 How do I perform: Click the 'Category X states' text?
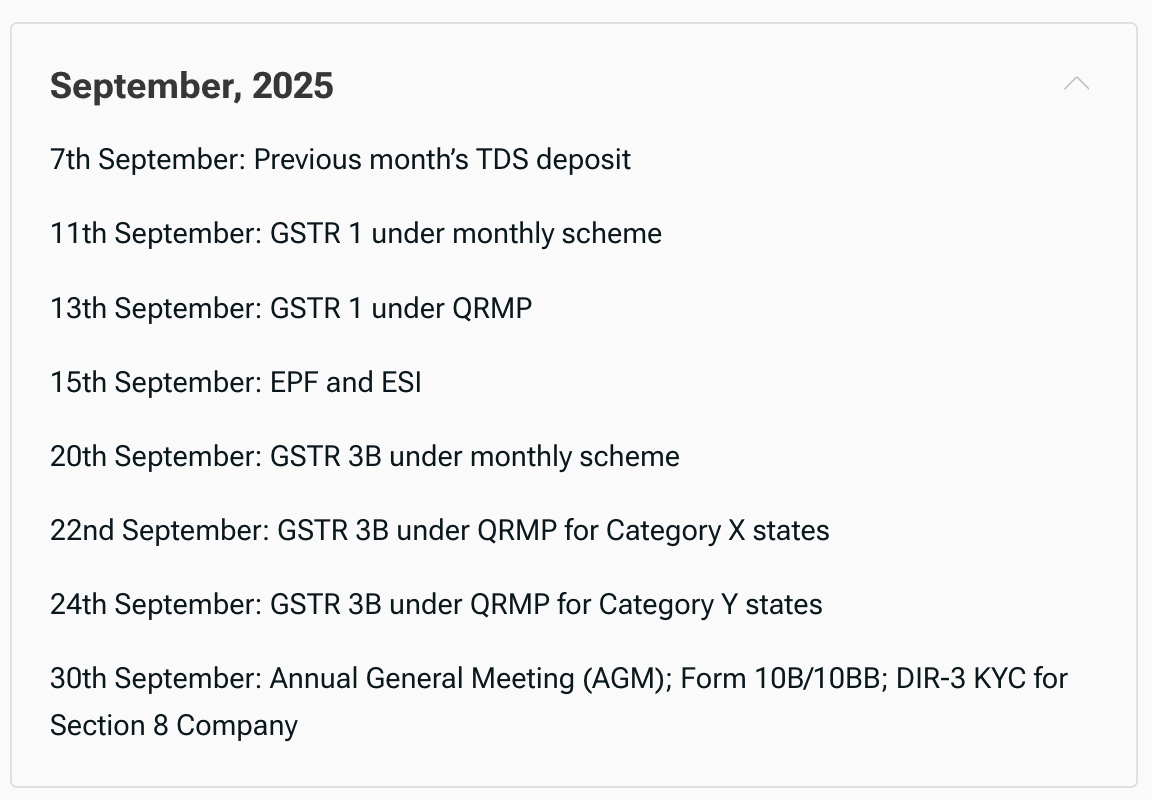(x=718, y=530)
